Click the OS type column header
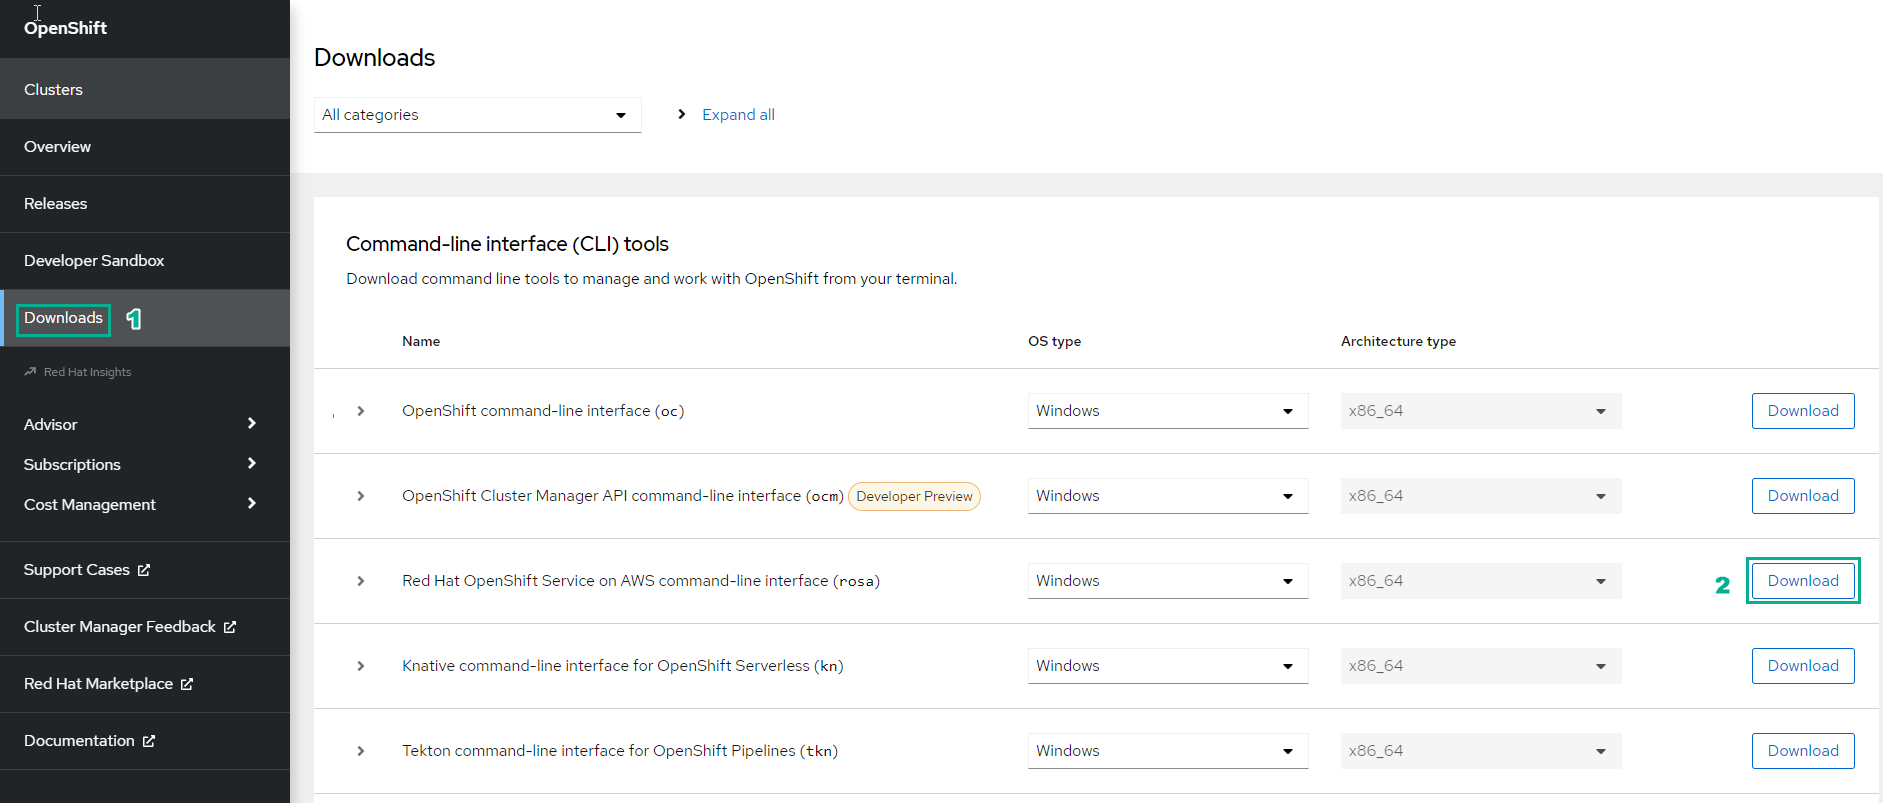1883x803 pixels. pyautogui.click(x=1054, y=341)
